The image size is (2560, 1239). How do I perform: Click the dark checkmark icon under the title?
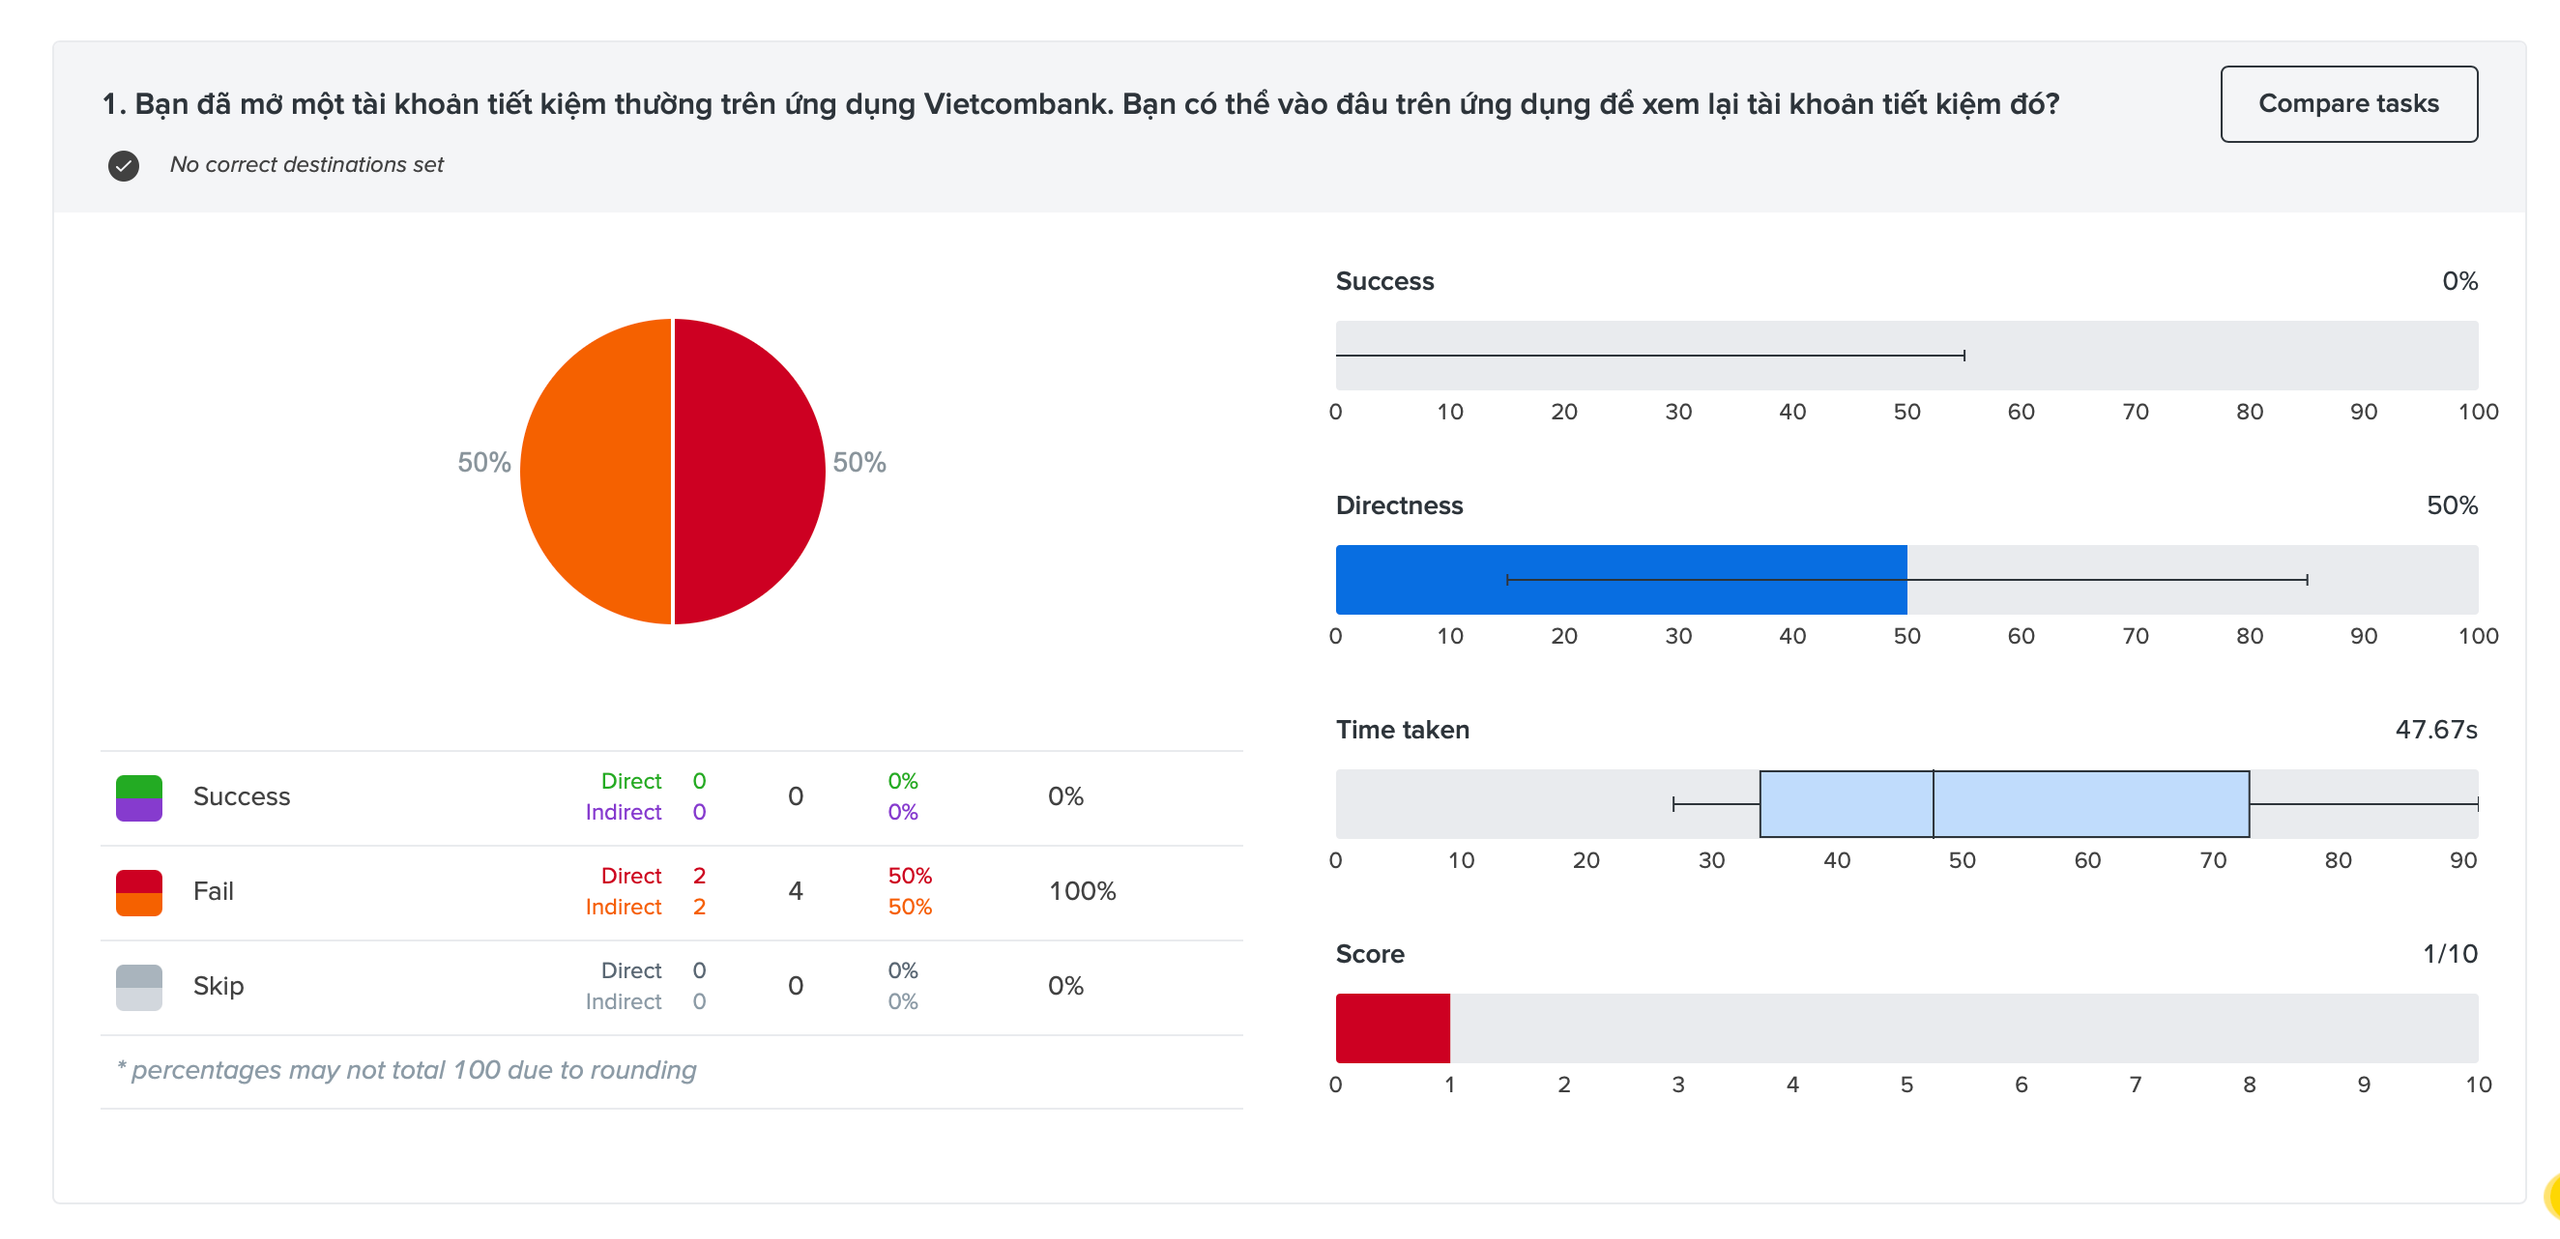[x=124, y=165]
